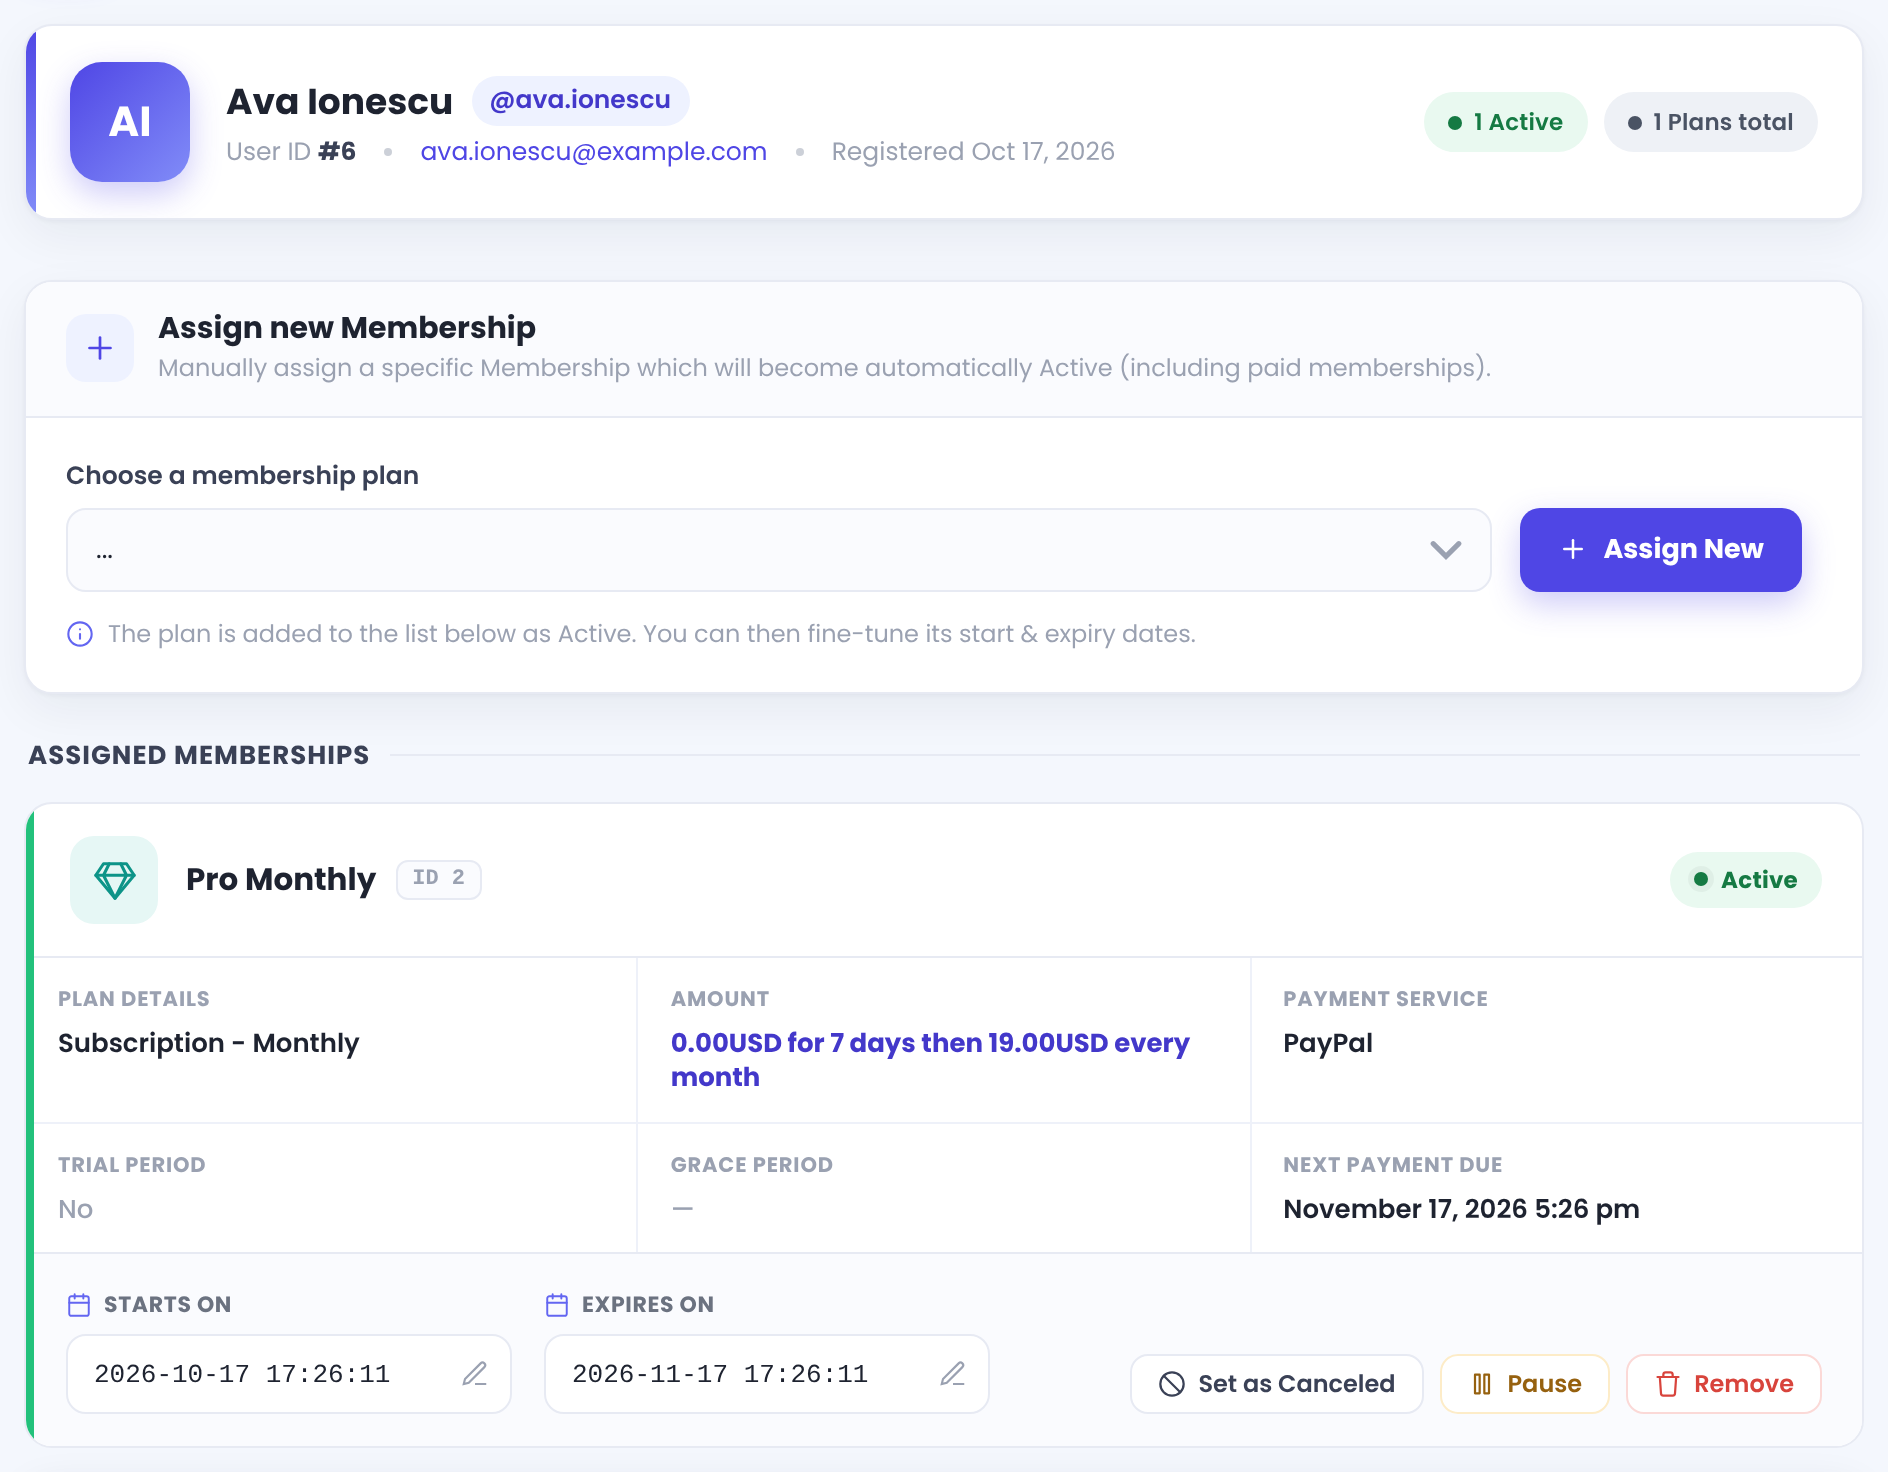Click the Expires On date field
The image size is (1888, 1472).
pyautogui.click(x=767, y=1374)
